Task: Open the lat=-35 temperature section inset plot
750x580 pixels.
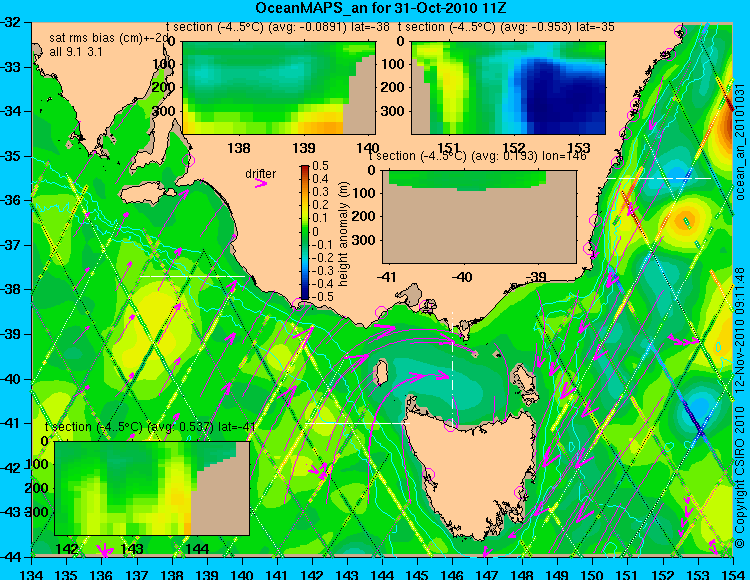Action: click(508, 88)
